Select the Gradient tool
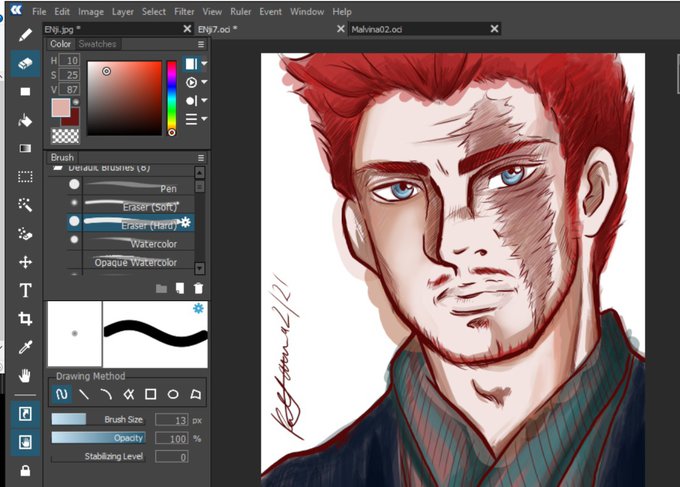Image resolution: width=680 pixels, height=487 pixels. pos(25,148)
